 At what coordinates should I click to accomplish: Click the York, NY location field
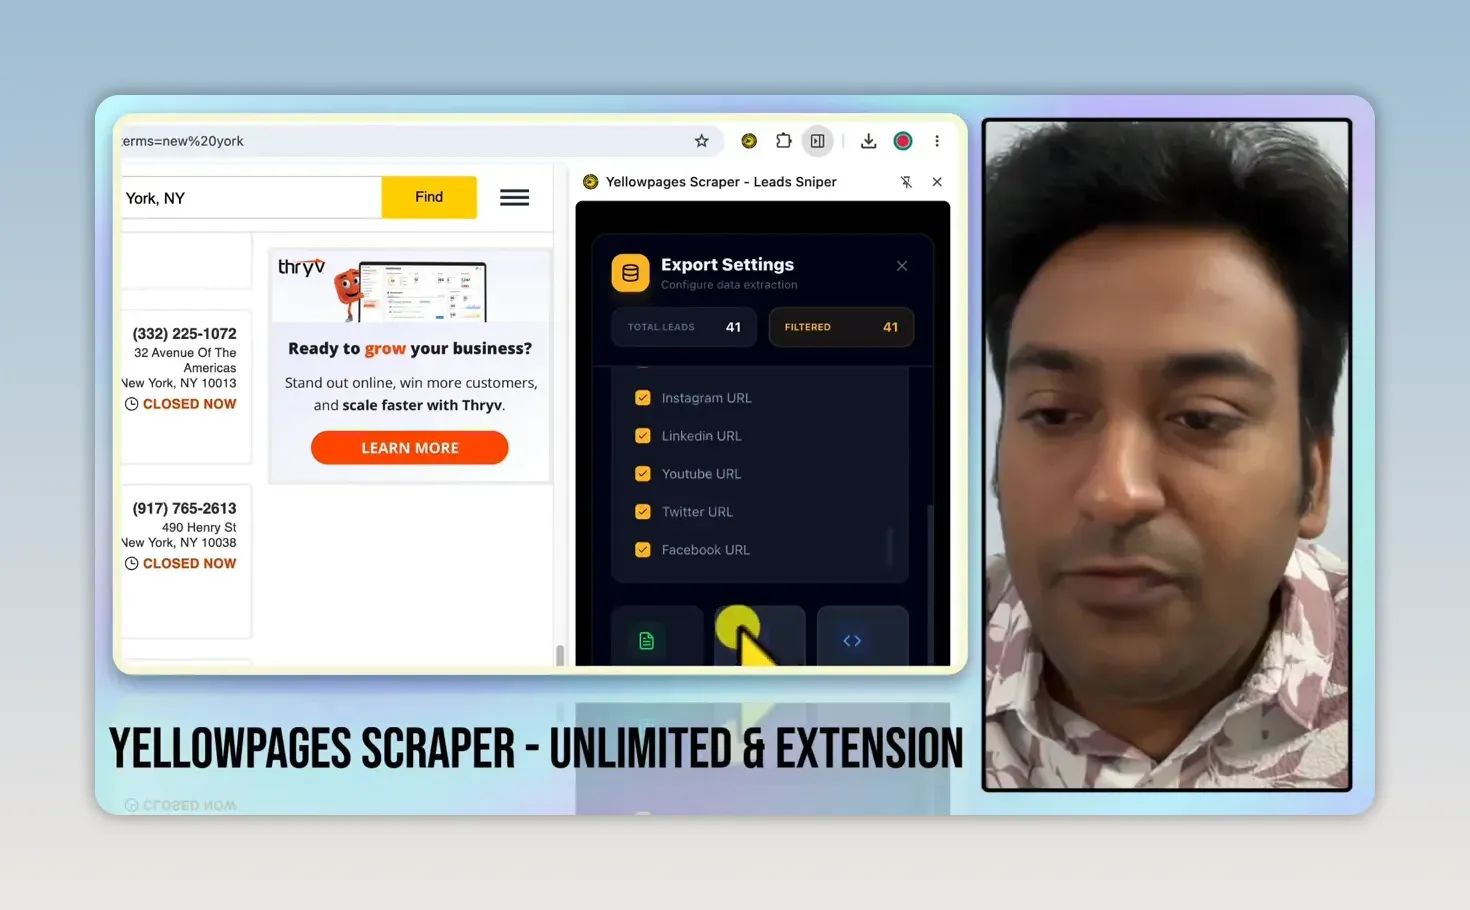pos(251,198)
